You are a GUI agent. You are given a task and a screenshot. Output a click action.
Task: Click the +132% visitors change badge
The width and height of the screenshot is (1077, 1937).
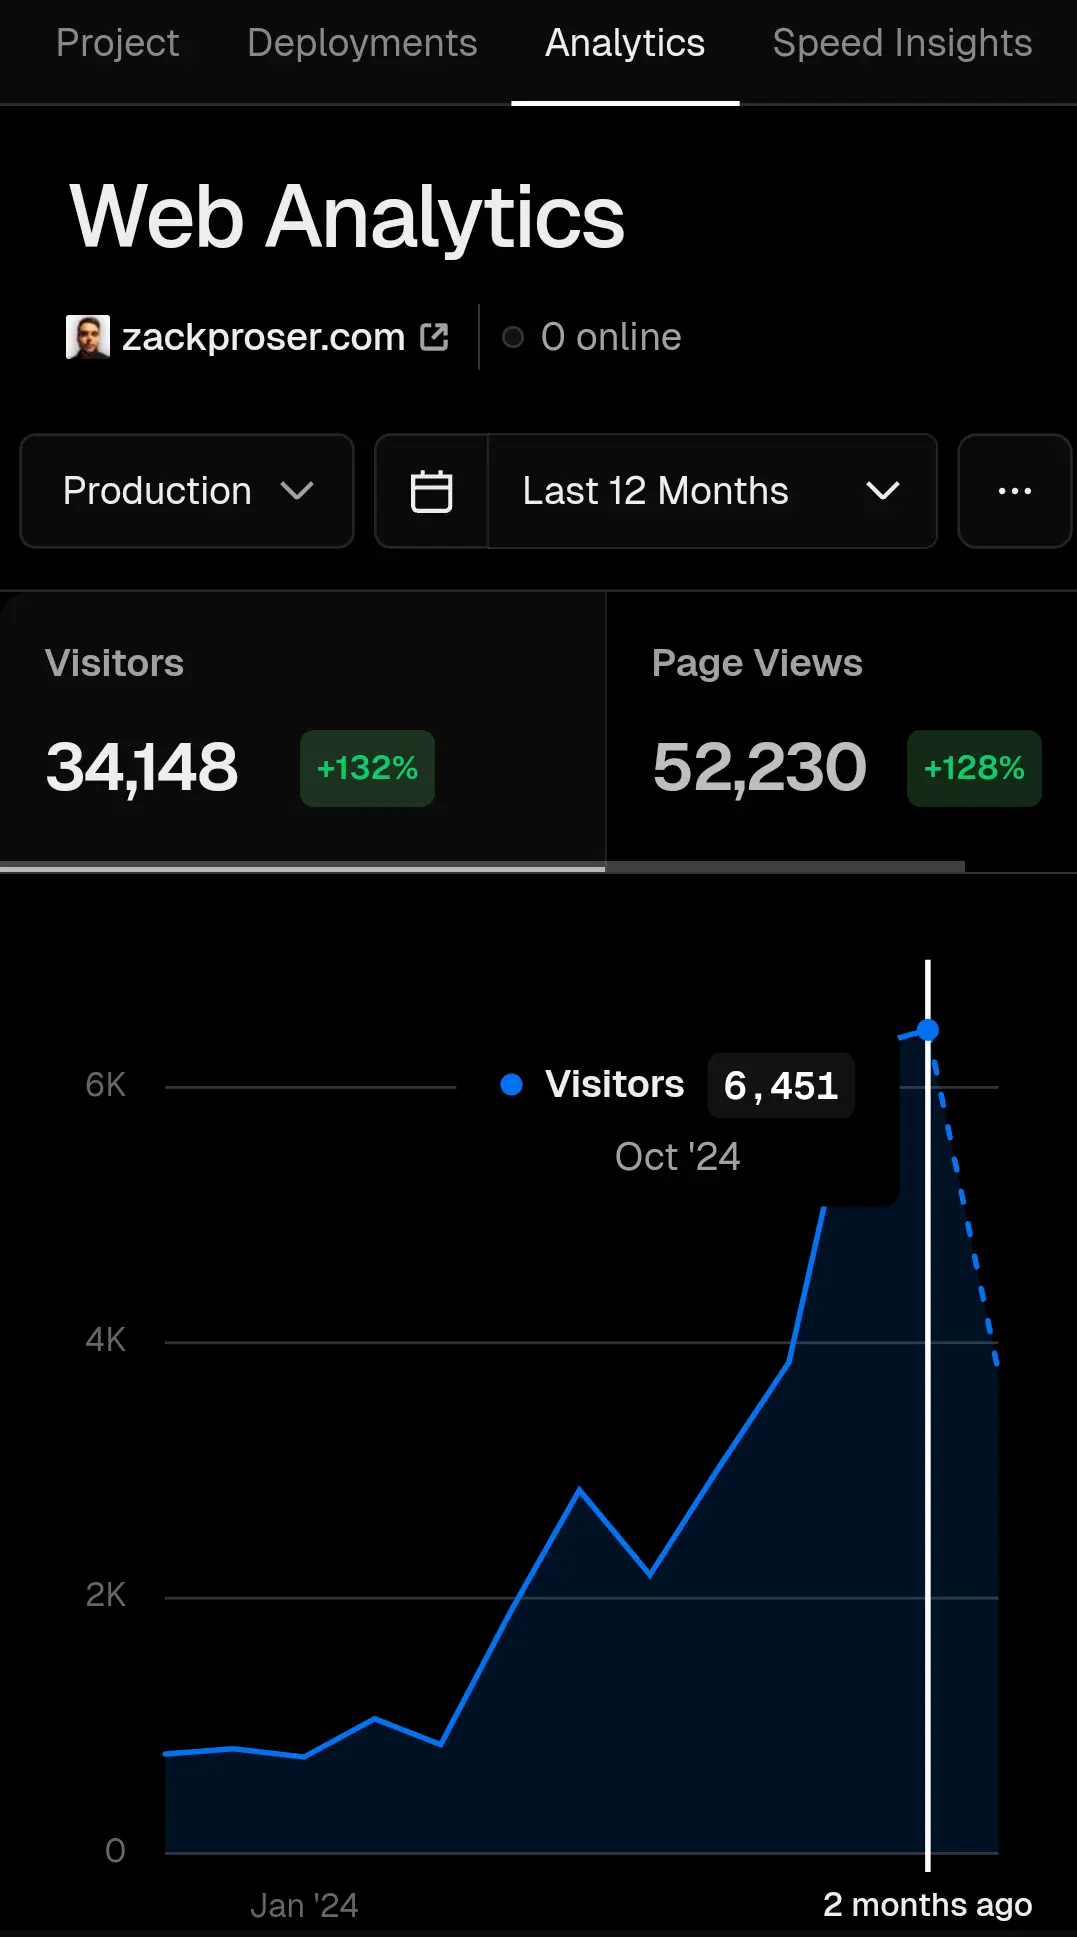click(x=367, y=768)
